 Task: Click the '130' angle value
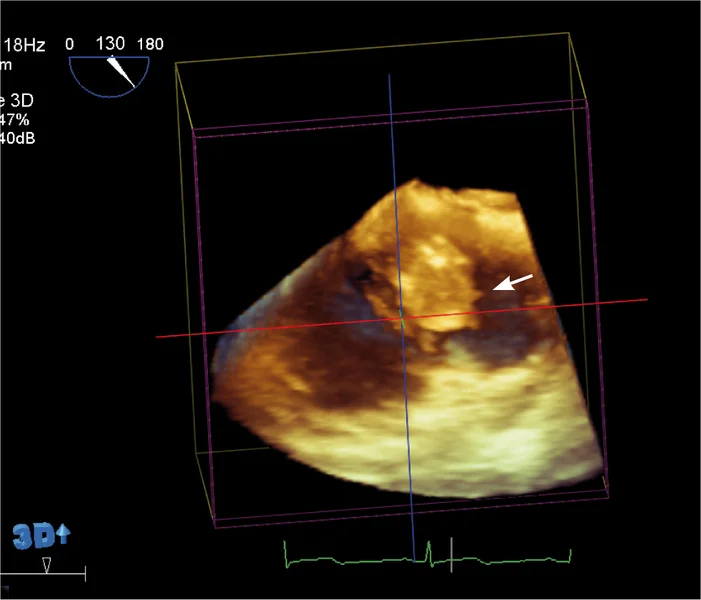(110, 44)
